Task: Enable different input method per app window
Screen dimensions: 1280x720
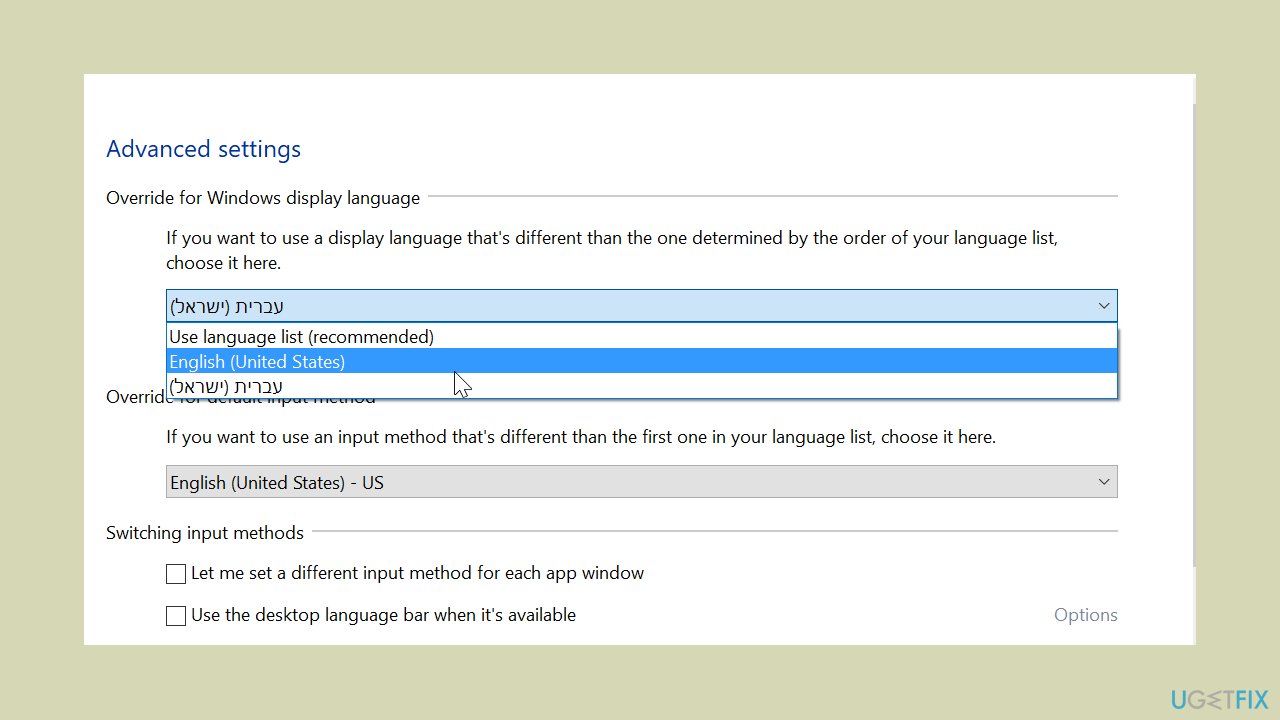Action: pos(176,574)
